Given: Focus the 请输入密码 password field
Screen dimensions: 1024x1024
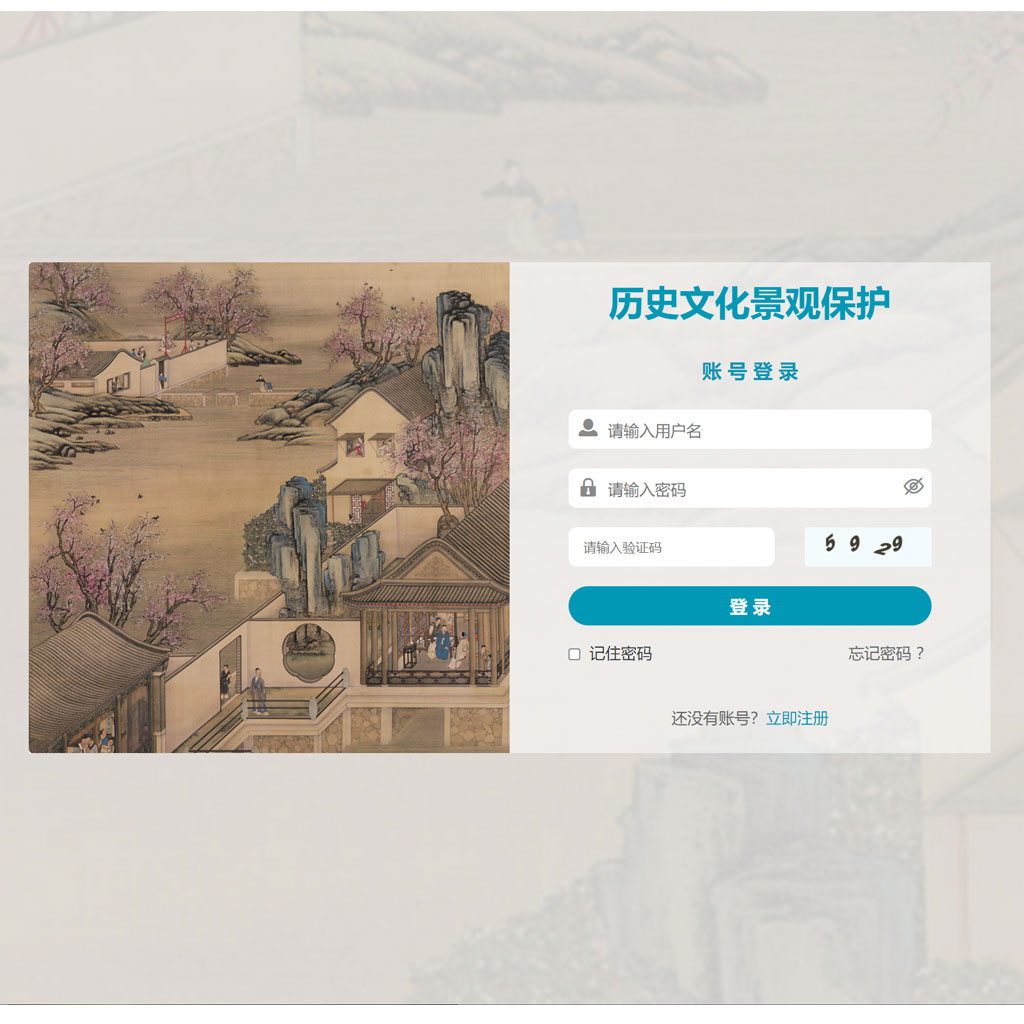Looking at the screenshot, I should tap(750, 488).
